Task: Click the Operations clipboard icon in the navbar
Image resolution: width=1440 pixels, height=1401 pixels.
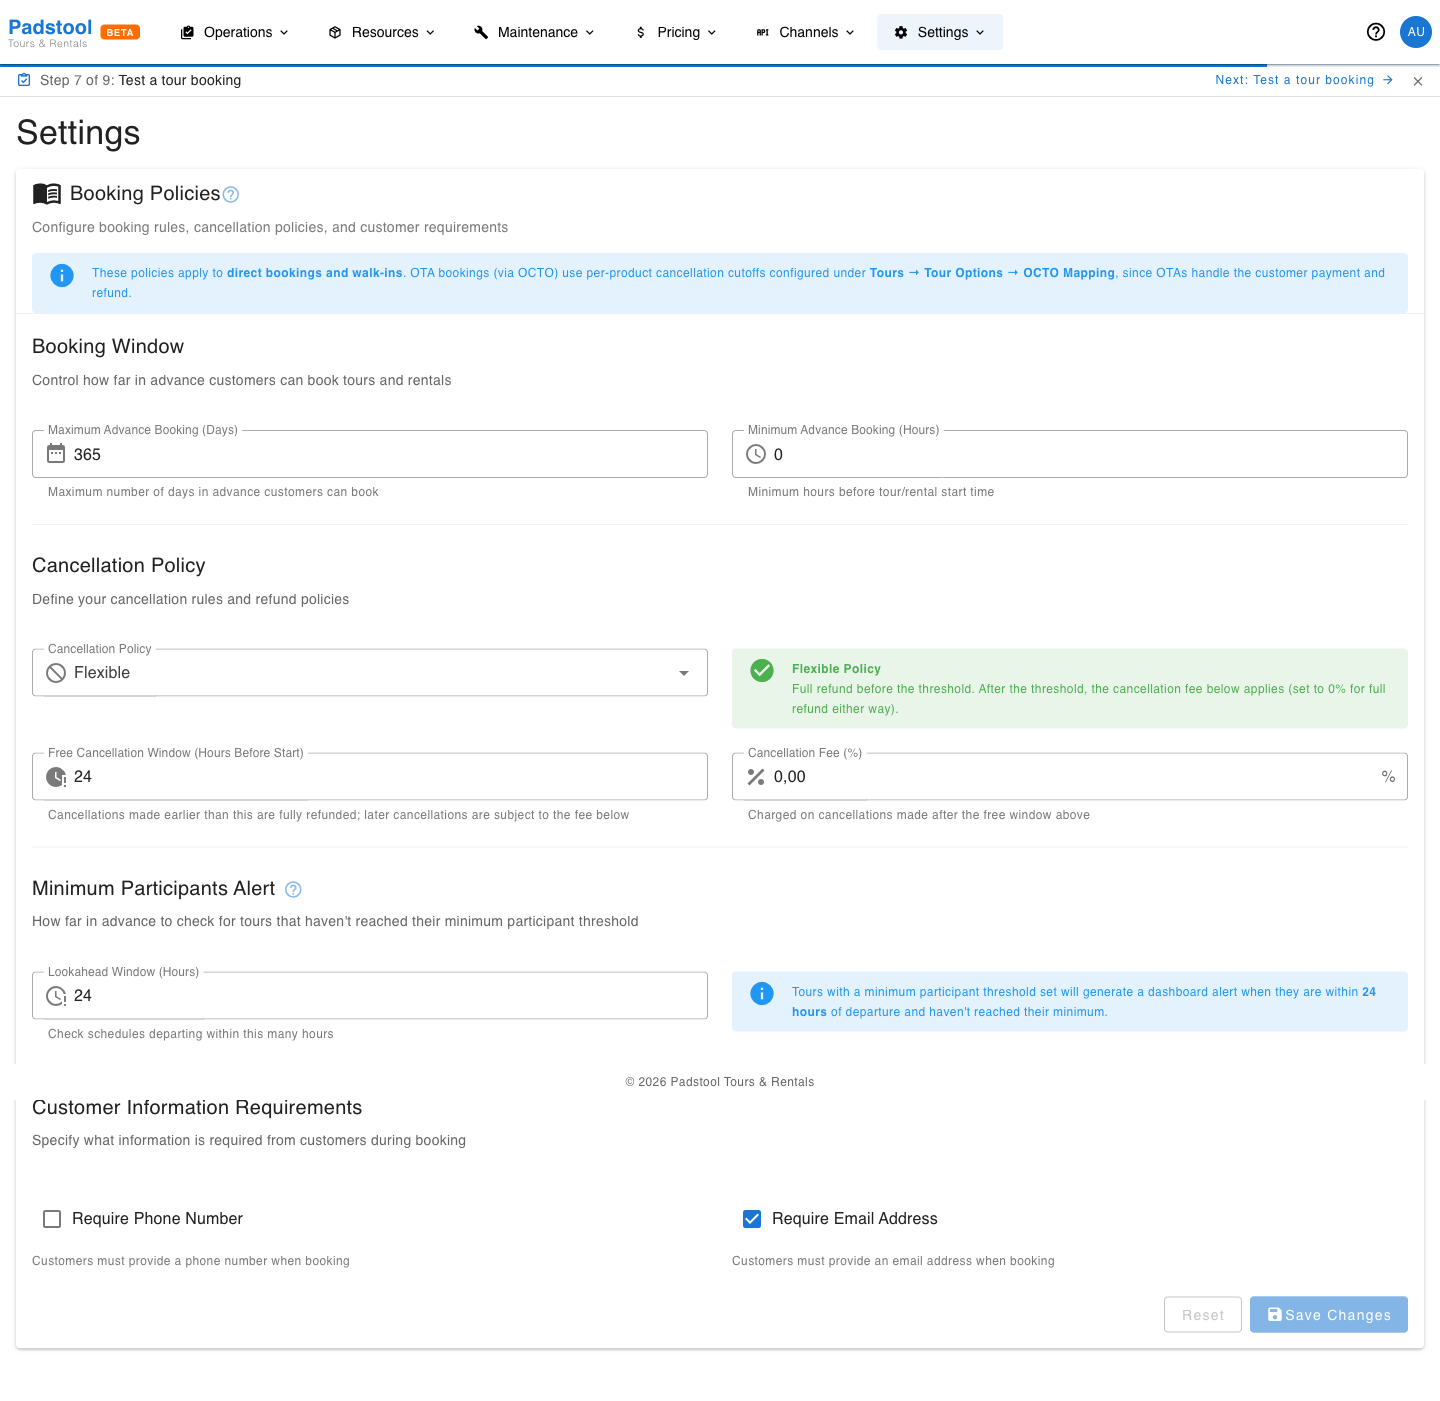Action: coord(187,32)
